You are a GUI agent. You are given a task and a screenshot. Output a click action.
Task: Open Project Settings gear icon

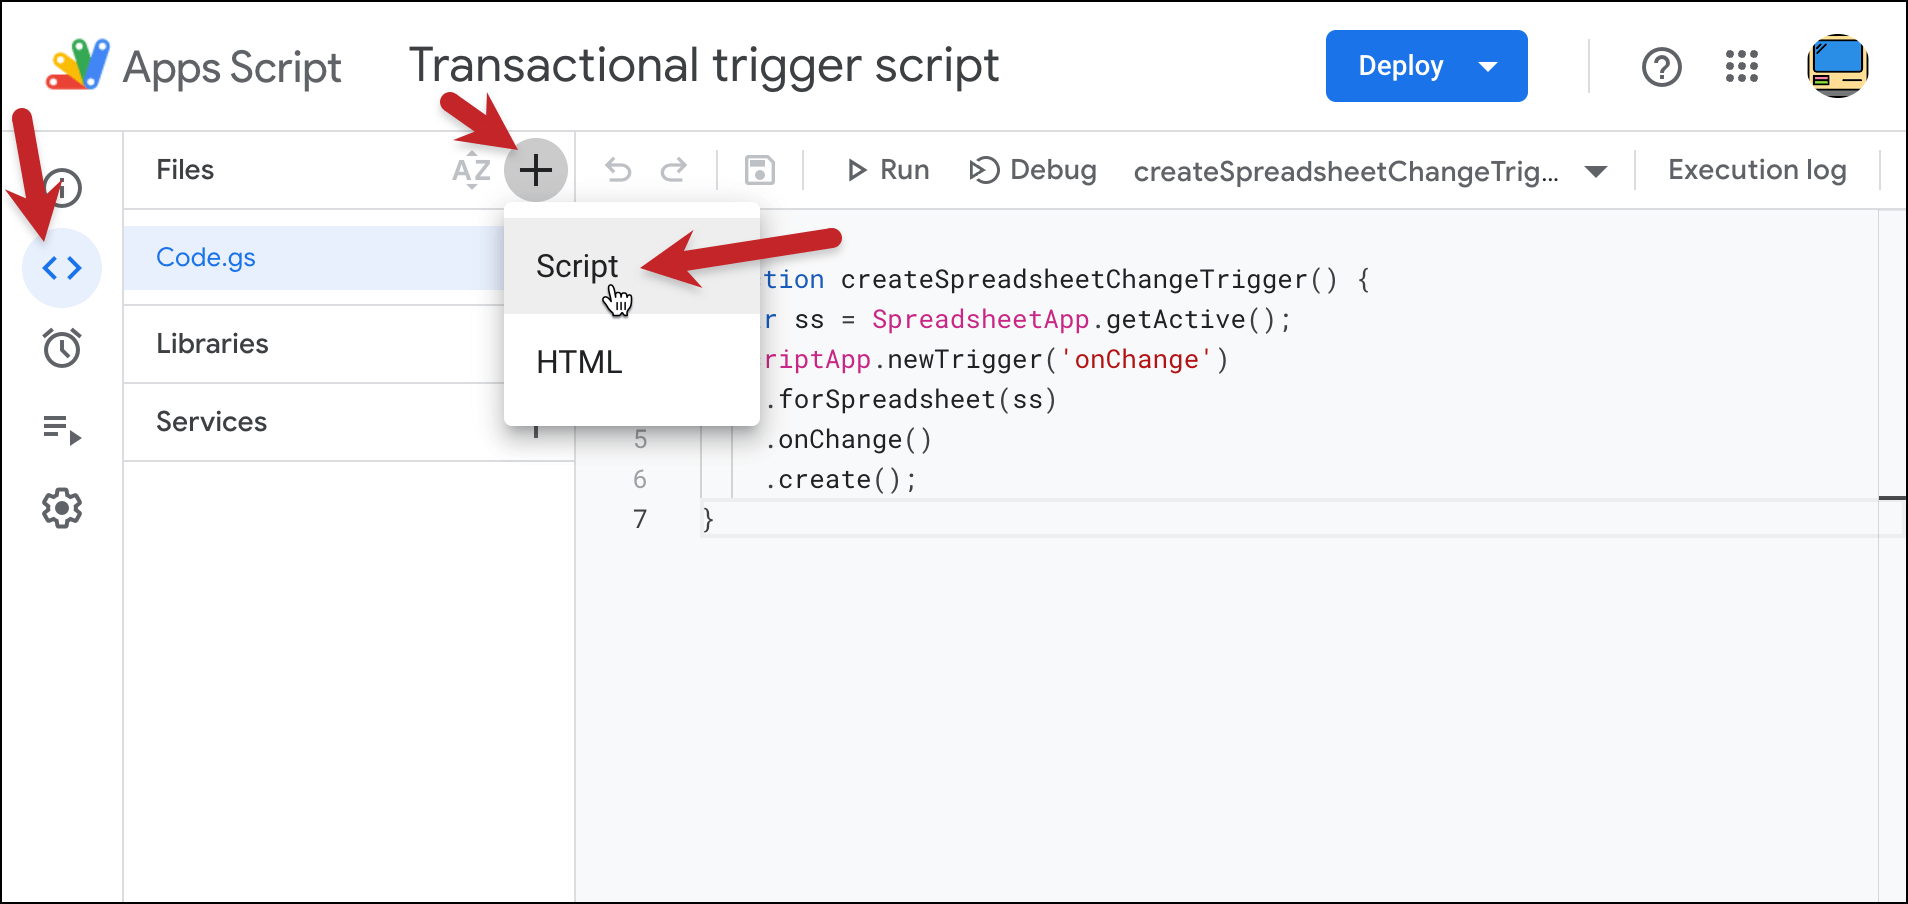pos(62,508)
